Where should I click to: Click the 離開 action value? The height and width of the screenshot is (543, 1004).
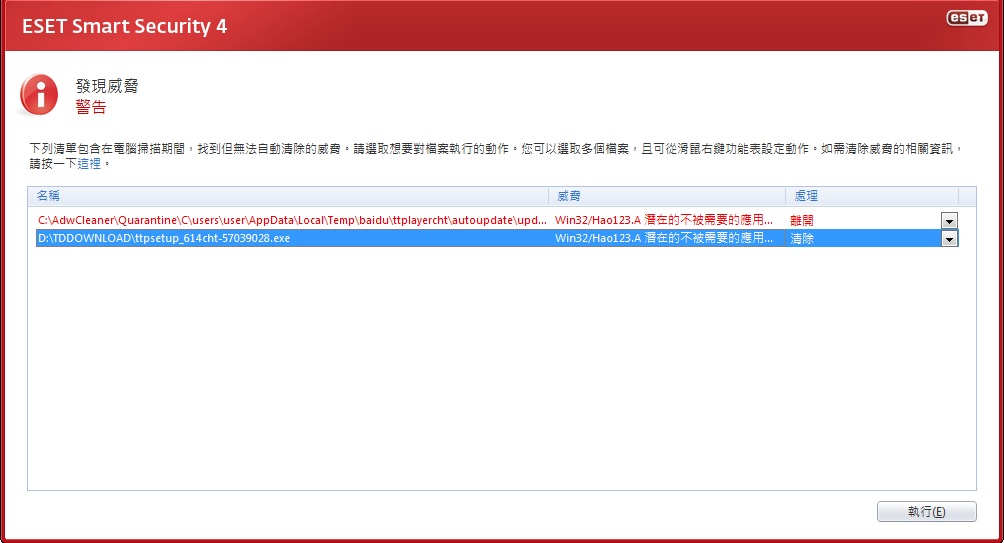802,220
